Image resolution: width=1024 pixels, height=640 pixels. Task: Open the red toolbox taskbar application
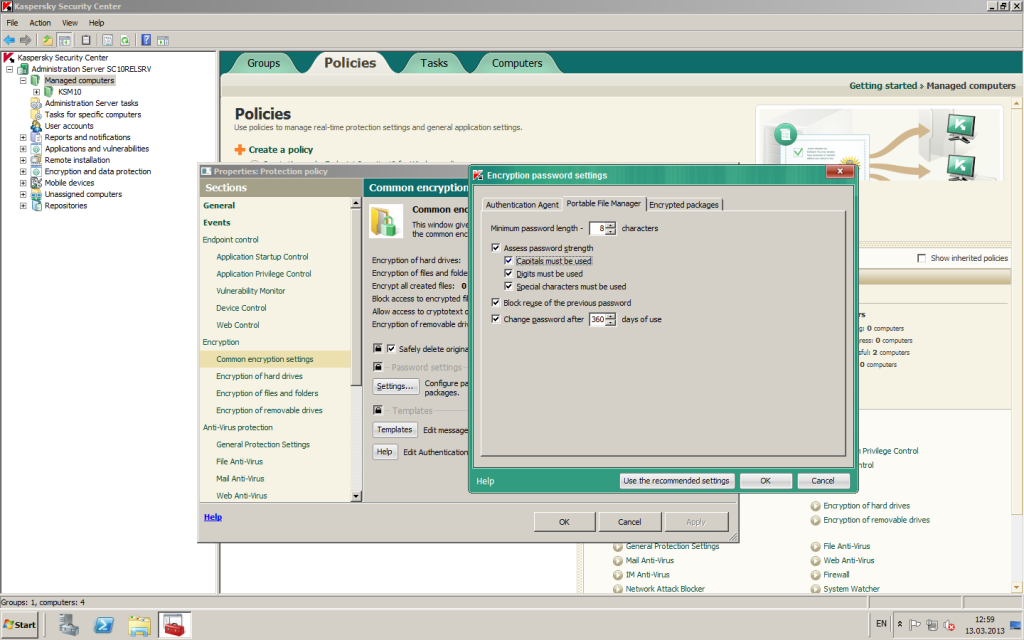[174, 625]
